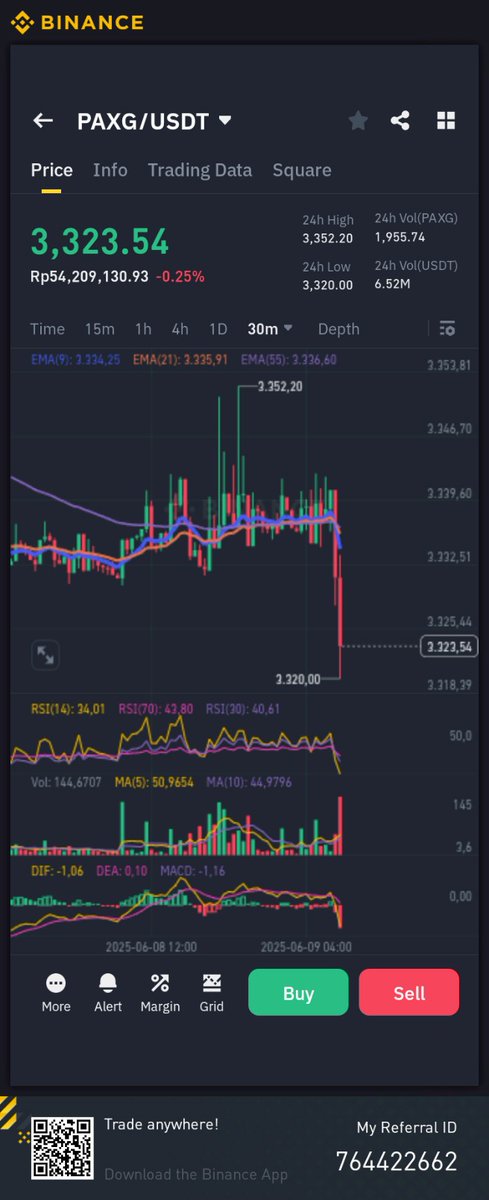Click the referral ID 764422662
The height and width of the screenshot is (1200, 489).
pyautogui.click(x=397, y=1162)
